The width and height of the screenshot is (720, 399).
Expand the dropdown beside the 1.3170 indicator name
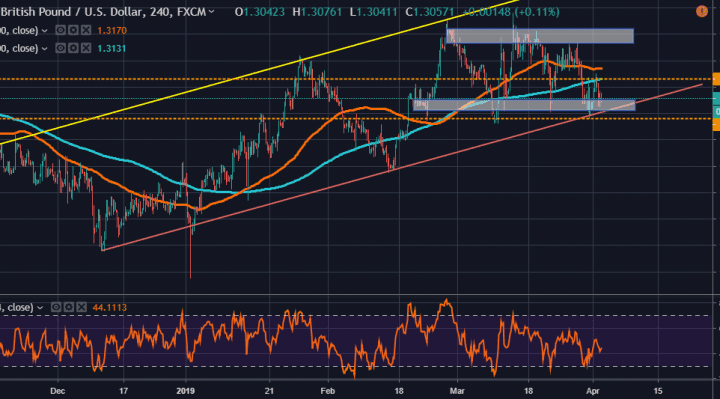coord(45,31)
